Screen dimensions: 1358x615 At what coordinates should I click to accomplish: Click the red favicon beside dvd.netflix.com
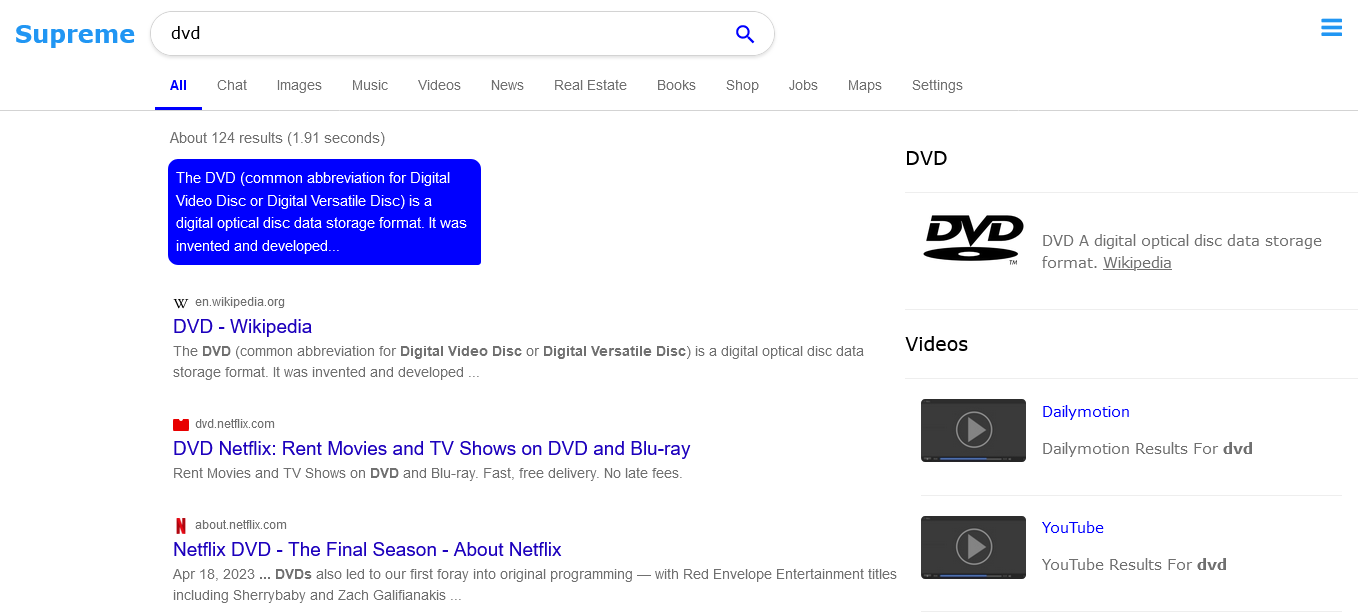pyautogui.click(x=181, y=425)
